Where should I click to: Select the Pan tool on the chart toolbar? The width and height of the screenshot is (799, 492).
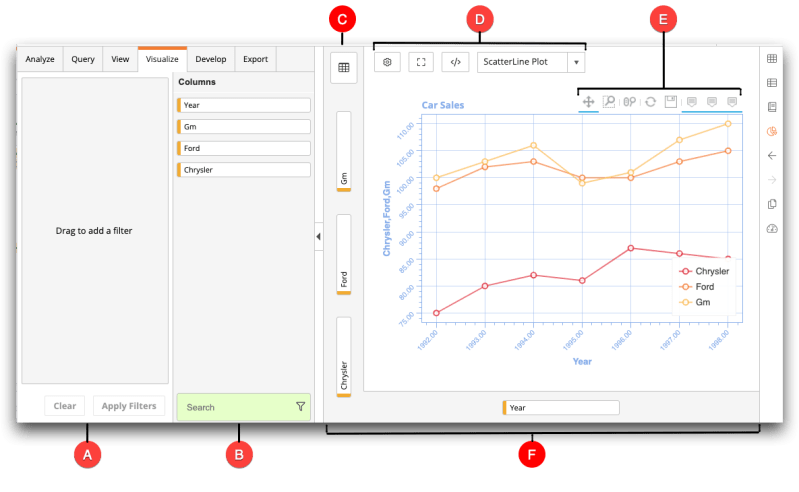pyautogui.click(x=589, y=102)
